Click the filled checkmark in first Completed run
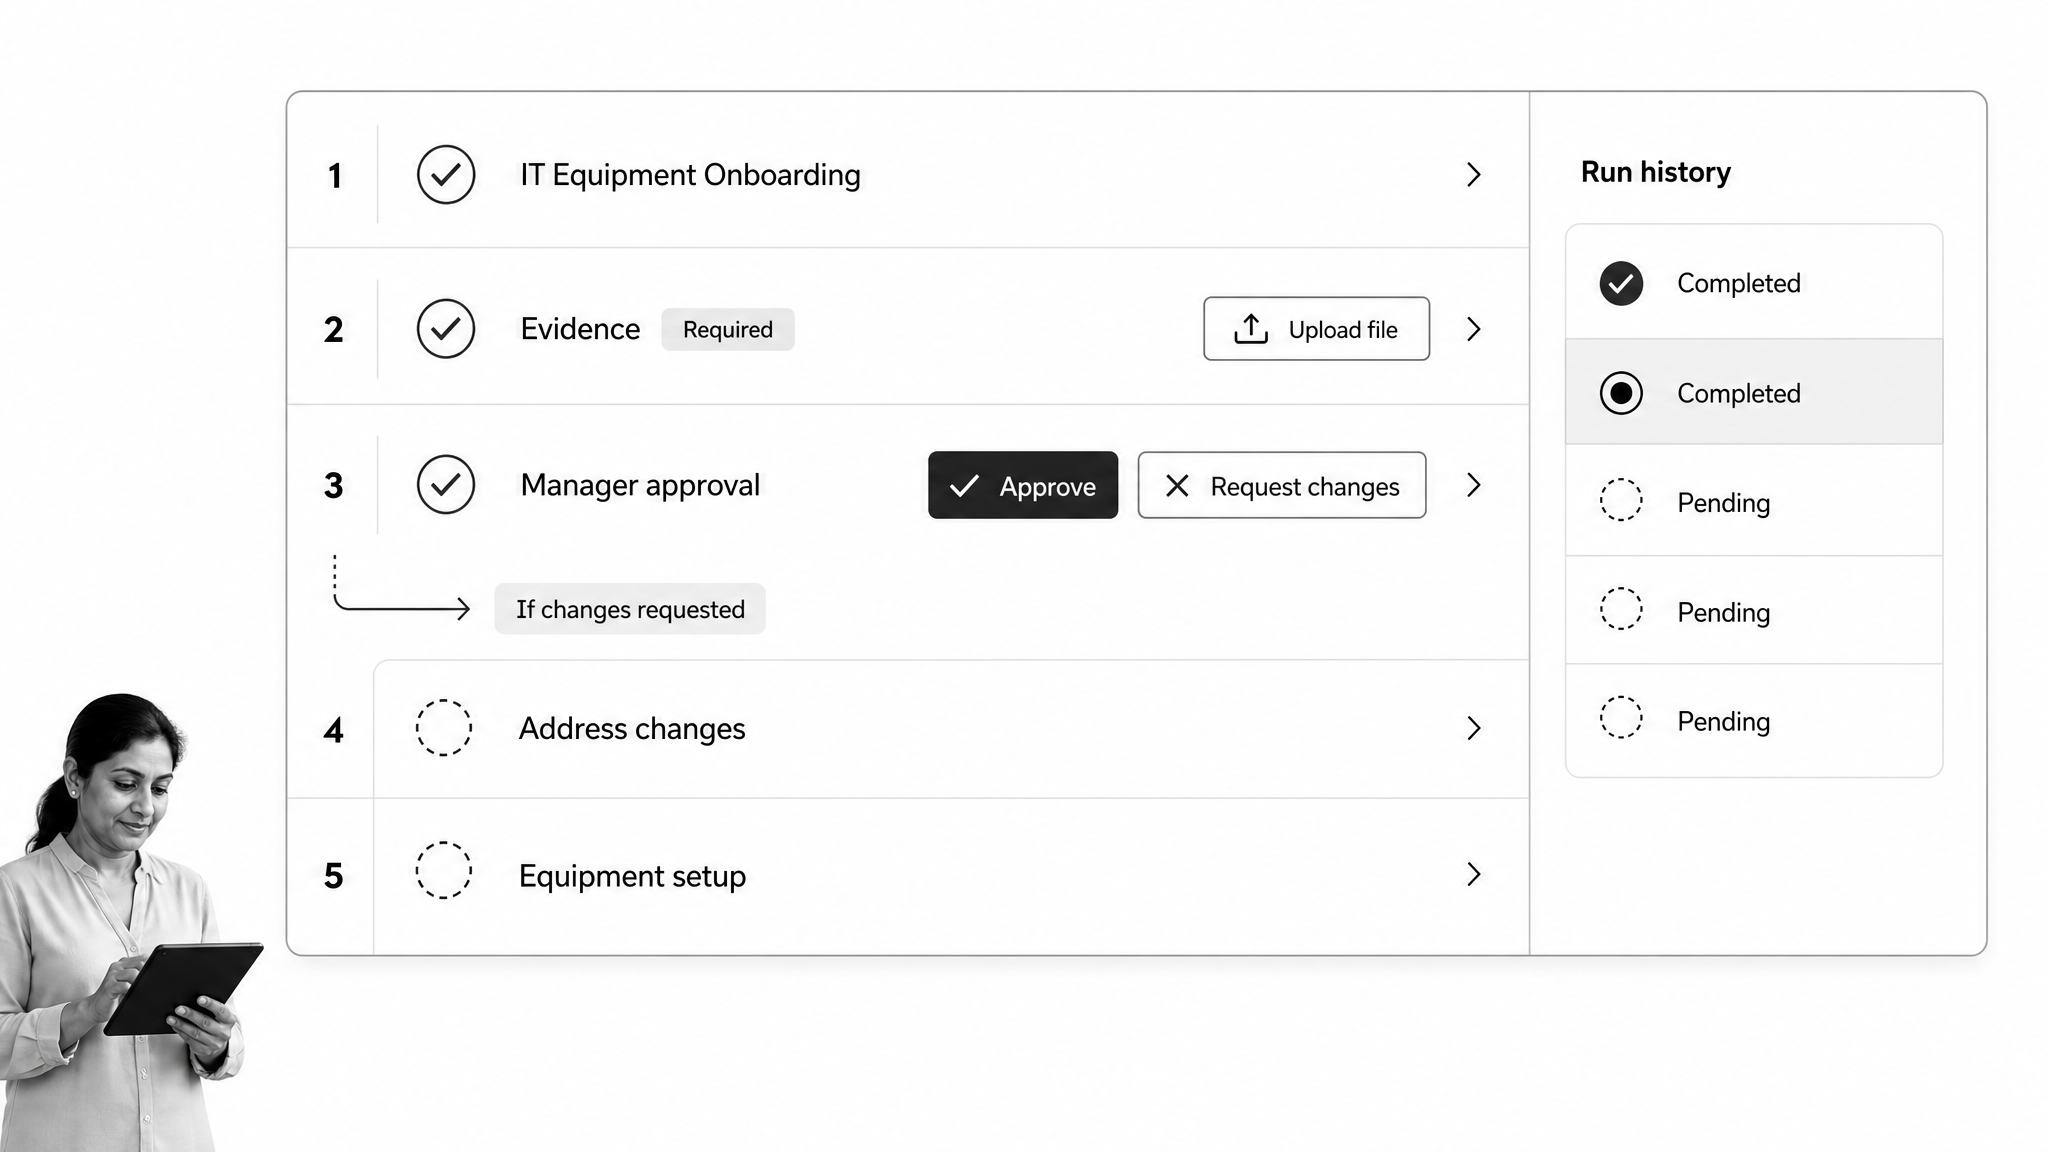 tap(1621, 283)
